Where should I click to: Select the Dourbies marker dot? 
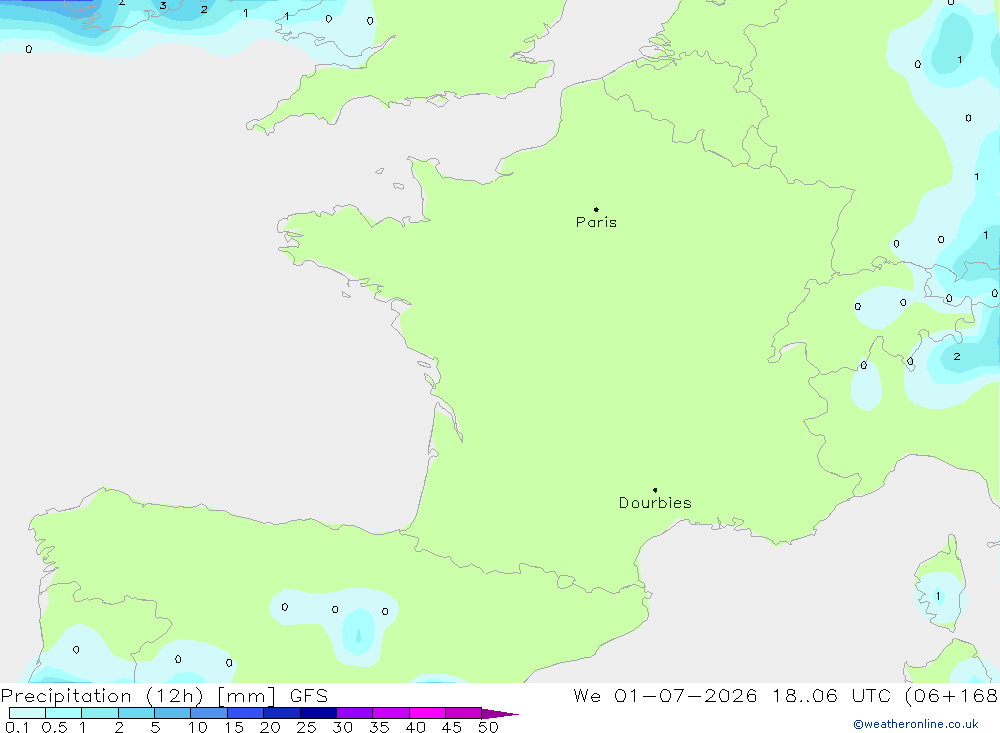pyautogui.click(x=655, y=490)
